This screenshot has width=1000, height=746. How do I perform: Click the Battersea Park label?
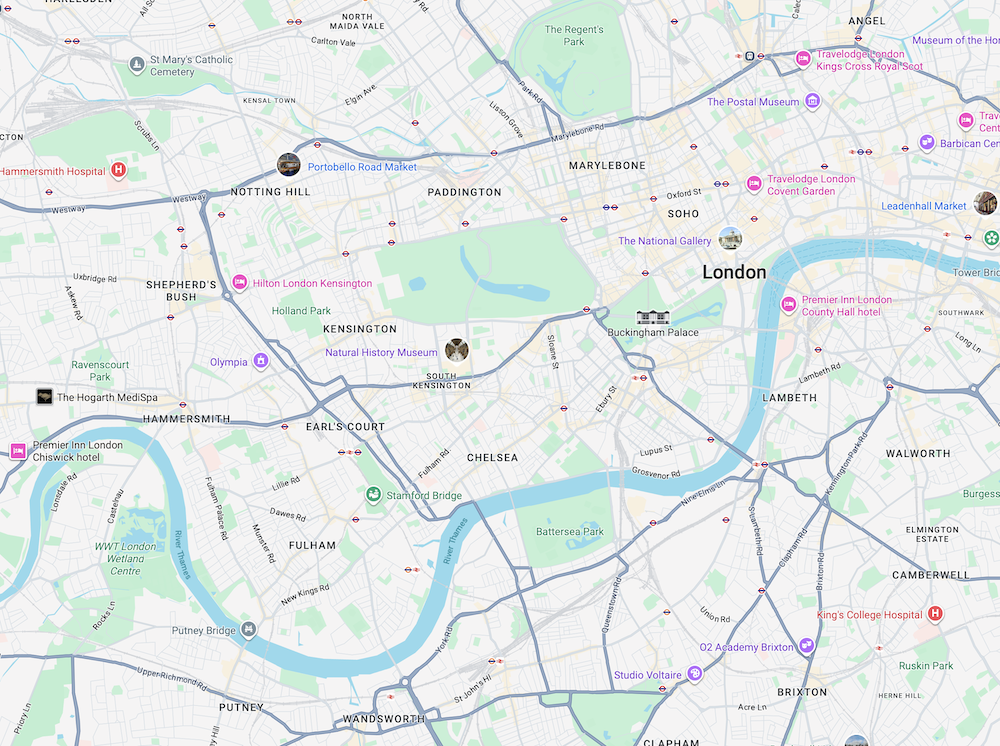coord(570,531)
